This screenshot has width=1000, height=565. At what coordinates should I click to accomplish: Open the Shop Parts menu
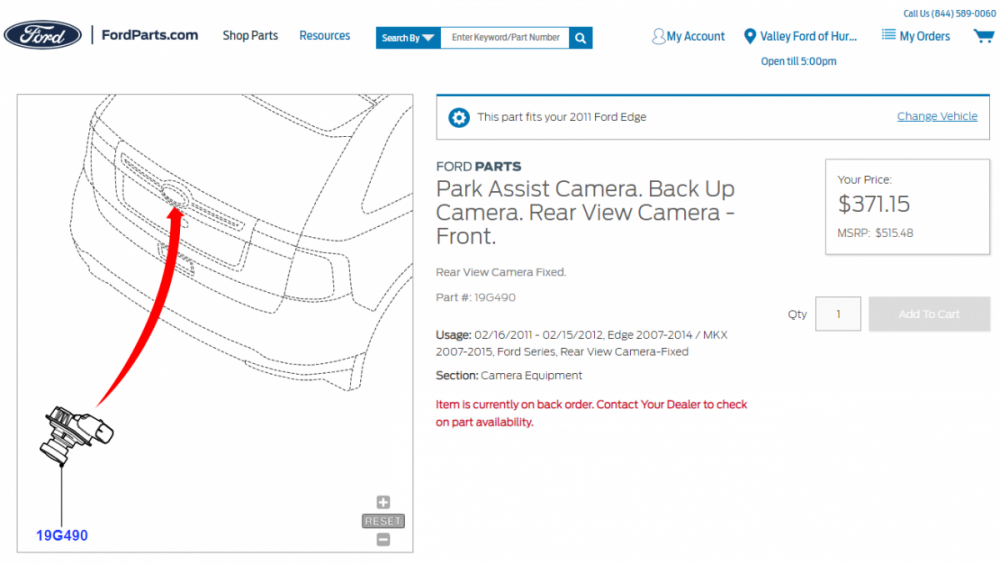(250, 36)
